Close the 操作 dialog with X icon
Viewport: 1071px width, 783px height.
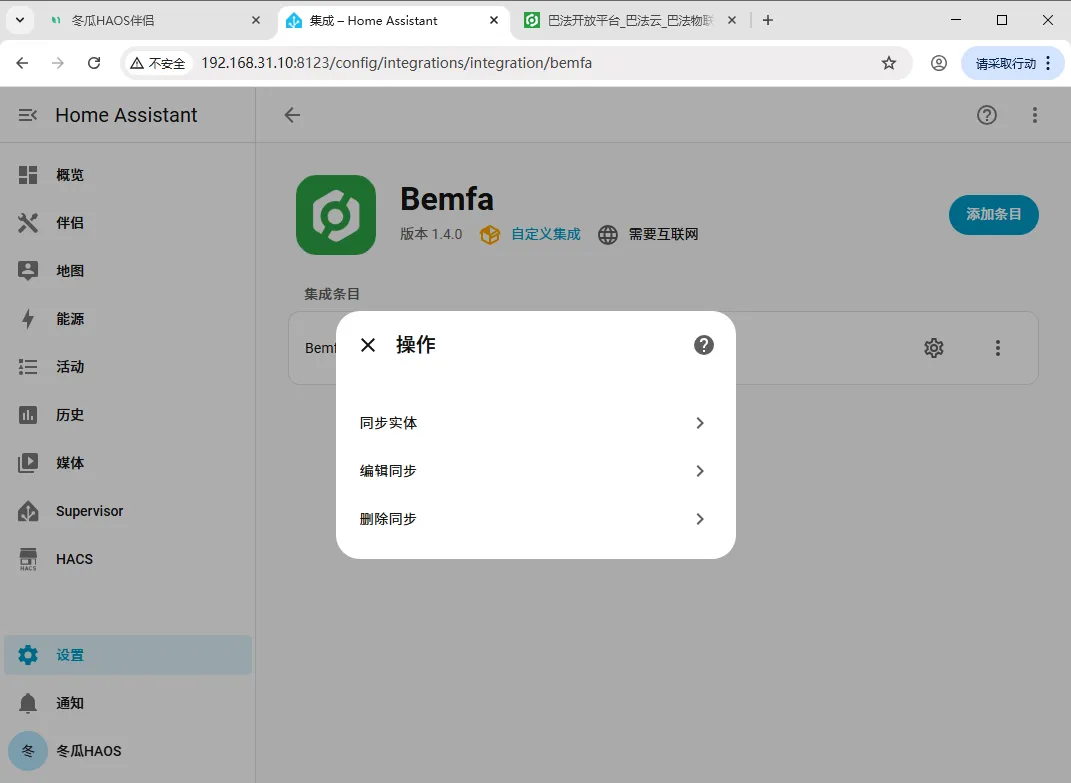tap(367, 345)
